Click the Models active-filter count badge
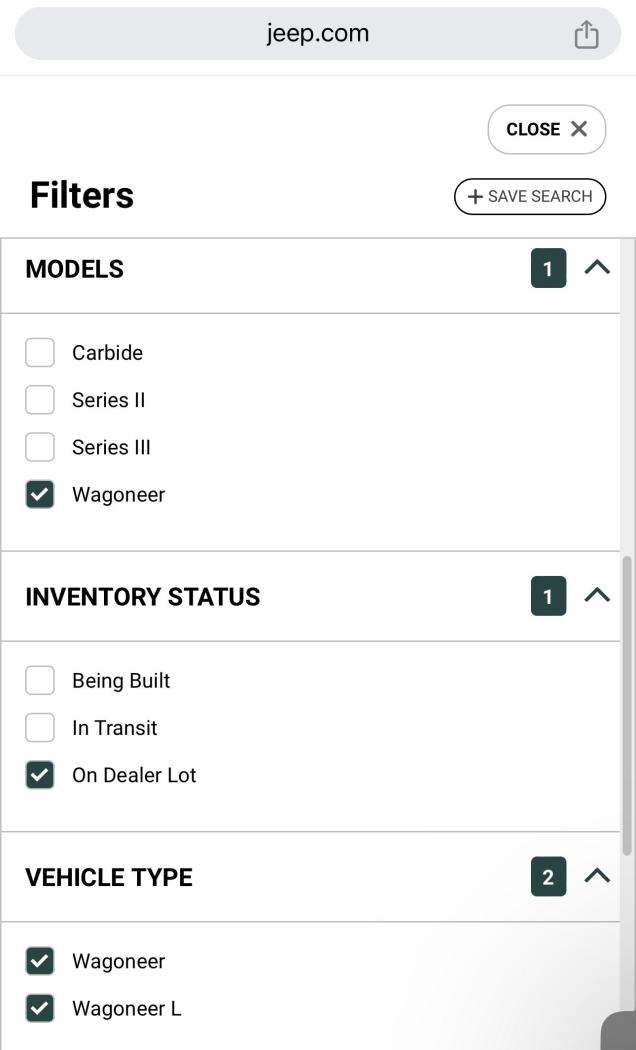This screenshot has width=636, height=1050. click(x=548, y=268)
